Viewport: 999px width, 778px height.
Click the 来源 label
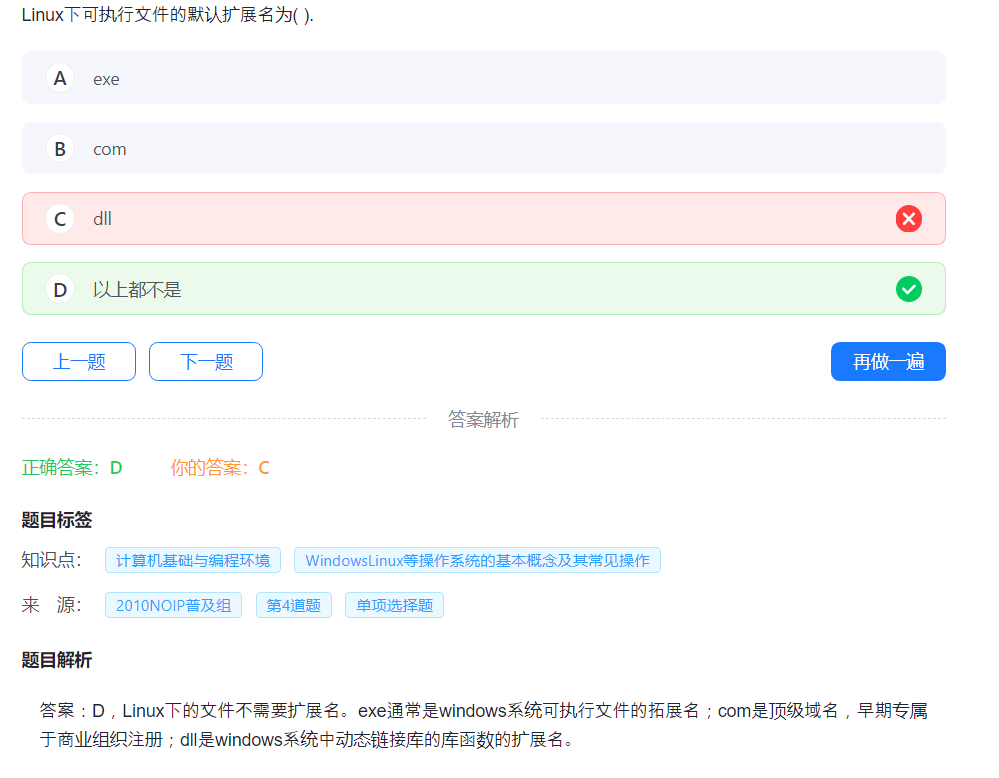coord(52,605)
